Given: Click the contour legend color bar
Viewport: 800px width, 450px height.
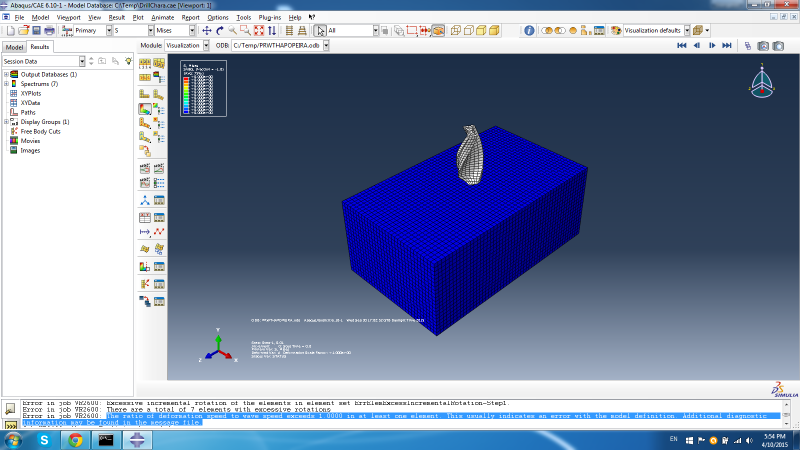Looking at the screenshot, I should click(186, 95).
